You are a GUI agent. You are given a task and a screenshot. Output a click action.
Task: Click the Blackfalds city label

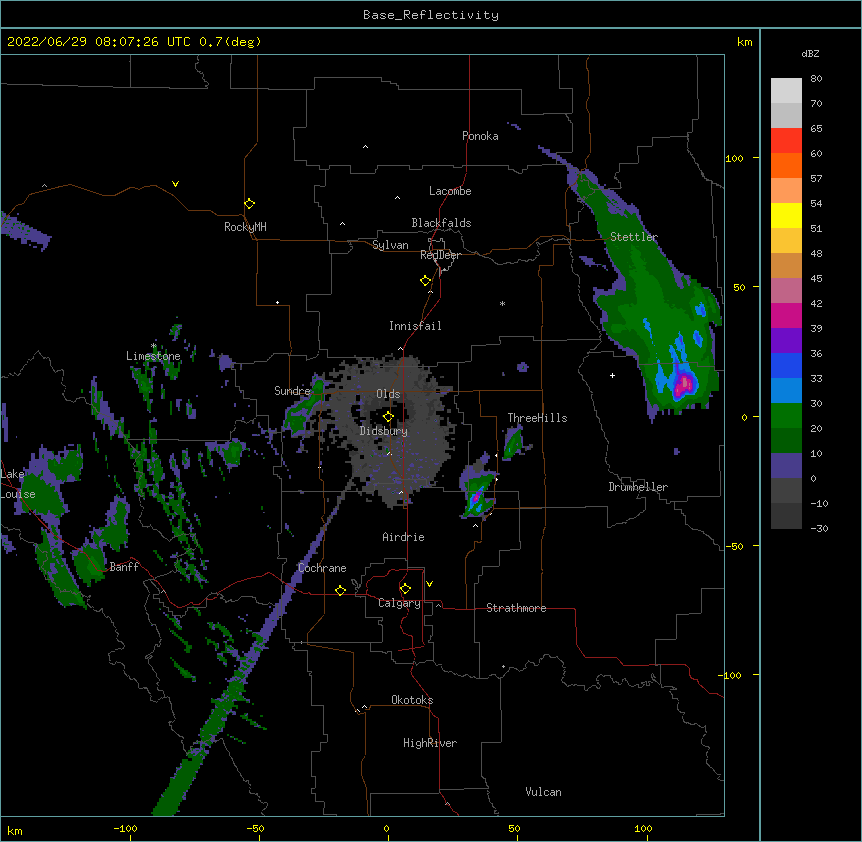(441, 223)
